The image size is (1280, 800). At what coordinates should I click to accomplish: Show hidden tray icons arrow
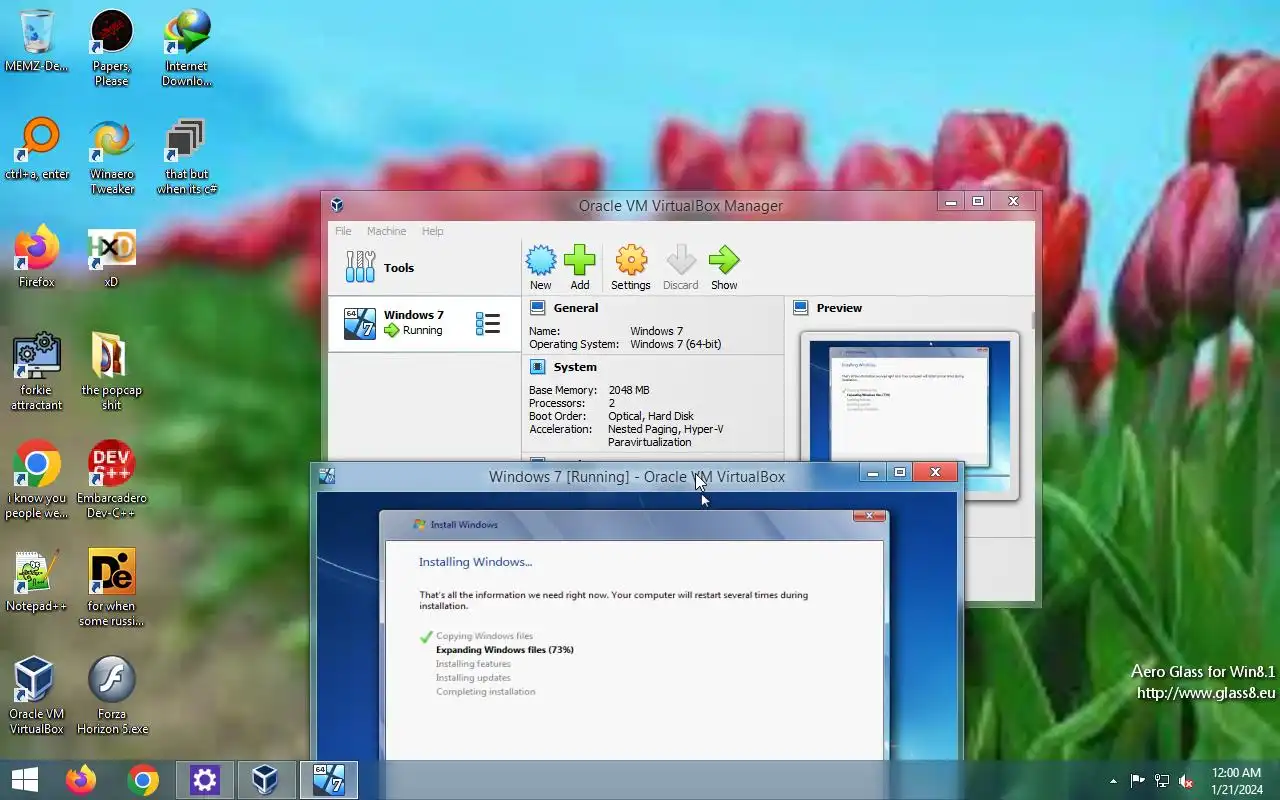(1113, 781)
